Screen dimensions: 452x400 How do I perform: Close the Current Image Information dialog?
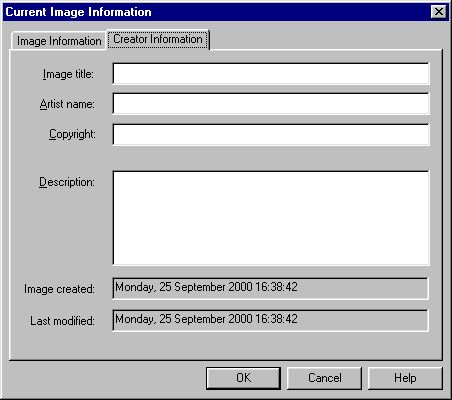click(439, 12)
